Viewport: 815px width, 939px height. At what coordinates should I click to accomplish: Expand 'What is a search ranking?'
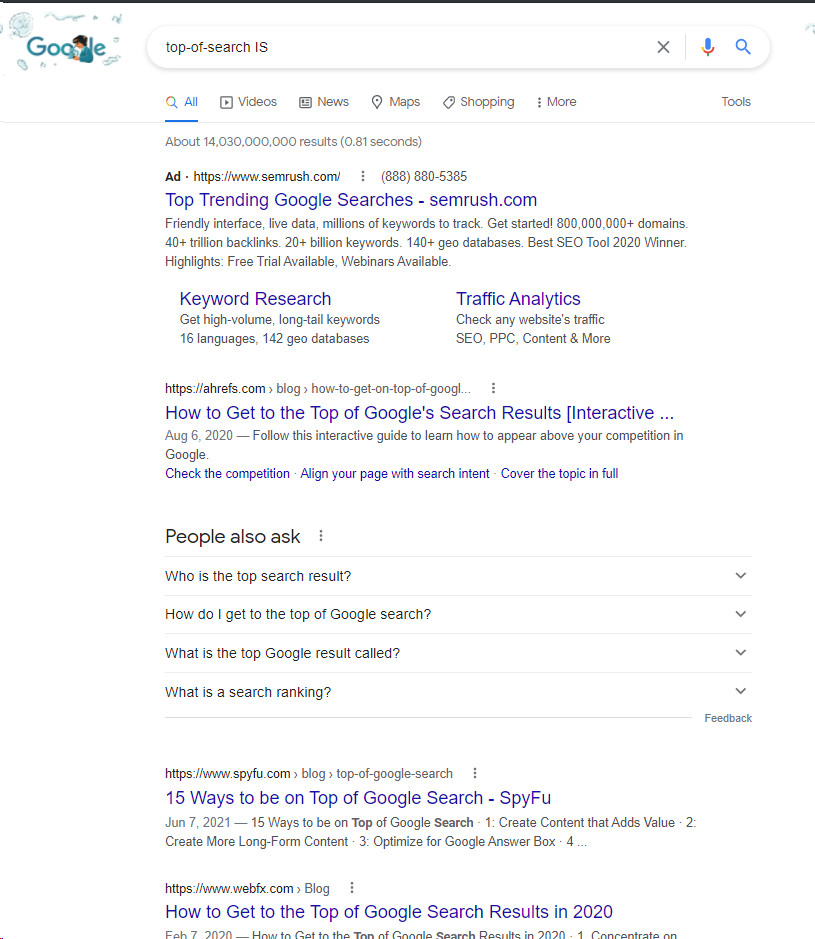(458, 692)
